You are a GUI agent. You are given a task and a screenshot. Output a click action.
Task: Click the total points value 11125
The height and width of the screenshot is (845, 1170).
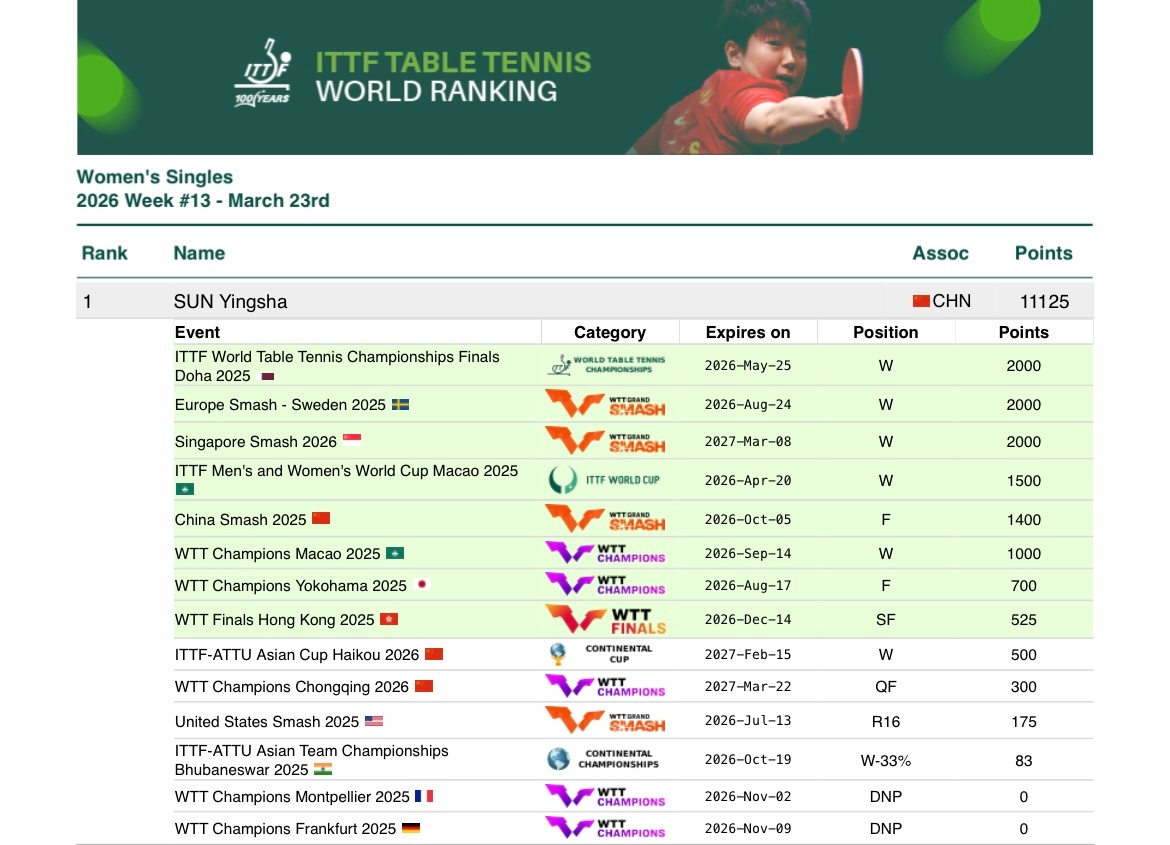(1044, 302)
